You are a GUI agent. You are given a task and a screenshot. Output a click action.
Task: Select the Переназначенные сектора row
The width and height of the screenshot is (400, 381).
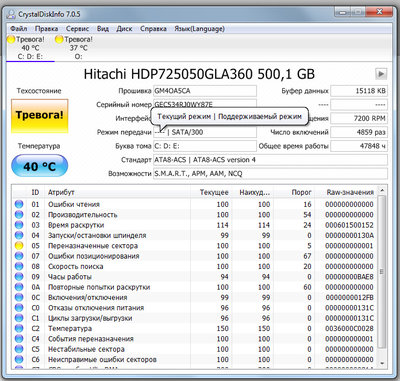tap(195, 246)
